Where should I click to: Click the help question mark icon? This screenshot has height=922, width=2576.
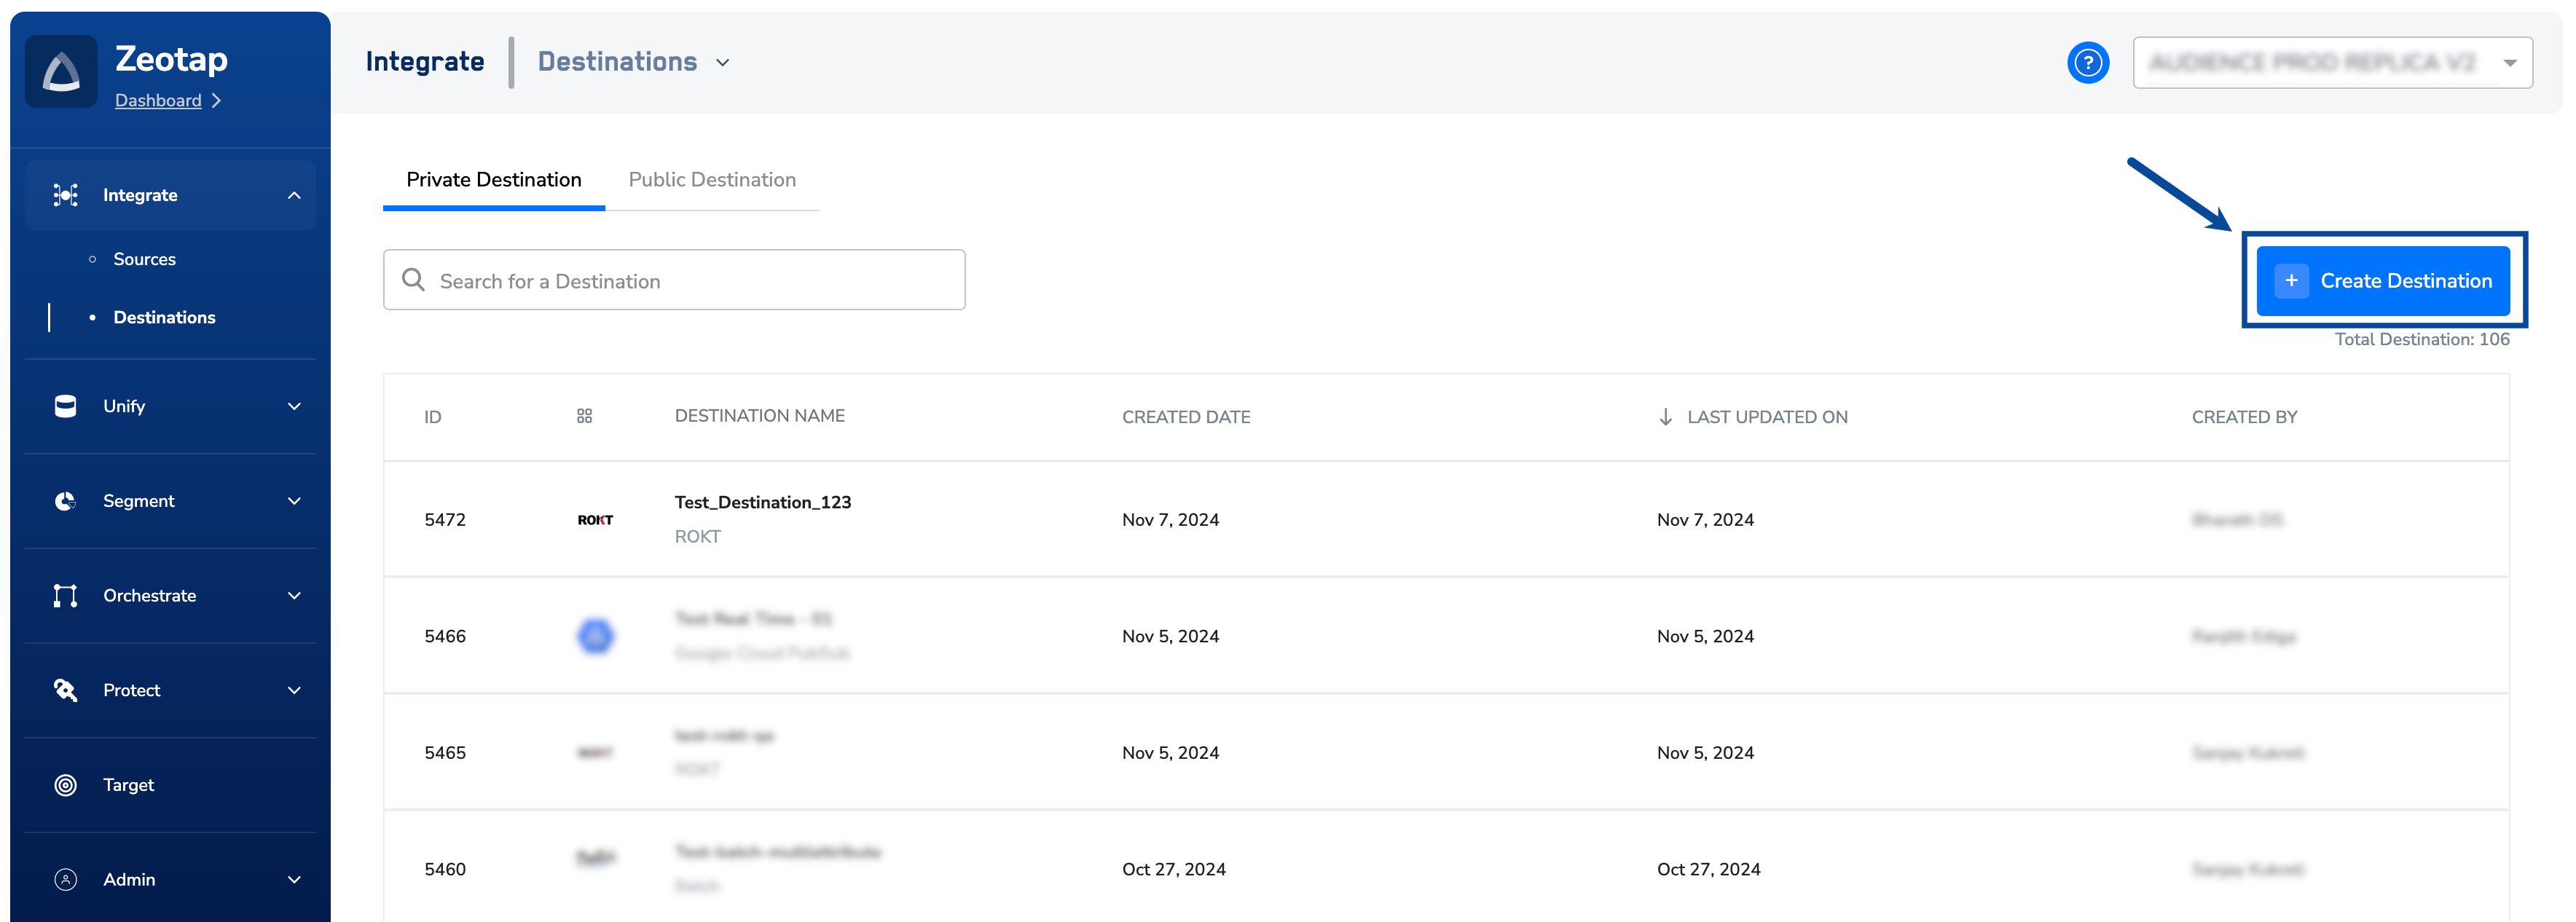point(2087,63)
